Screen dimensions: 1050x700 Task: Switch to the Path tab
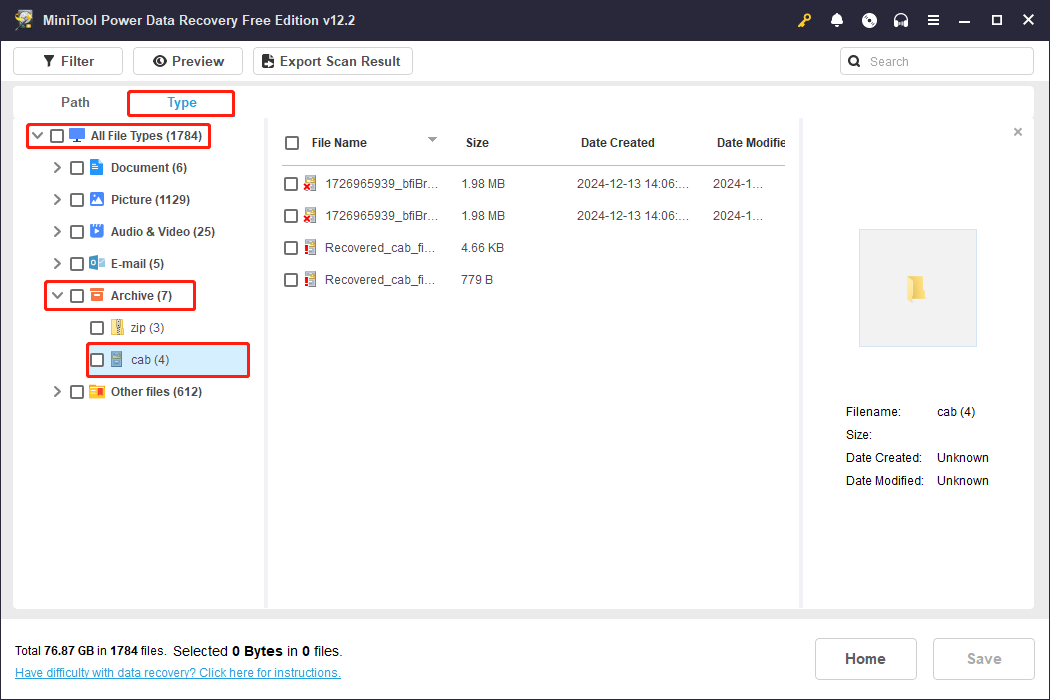pyautogui.click(x=75, y=102)
